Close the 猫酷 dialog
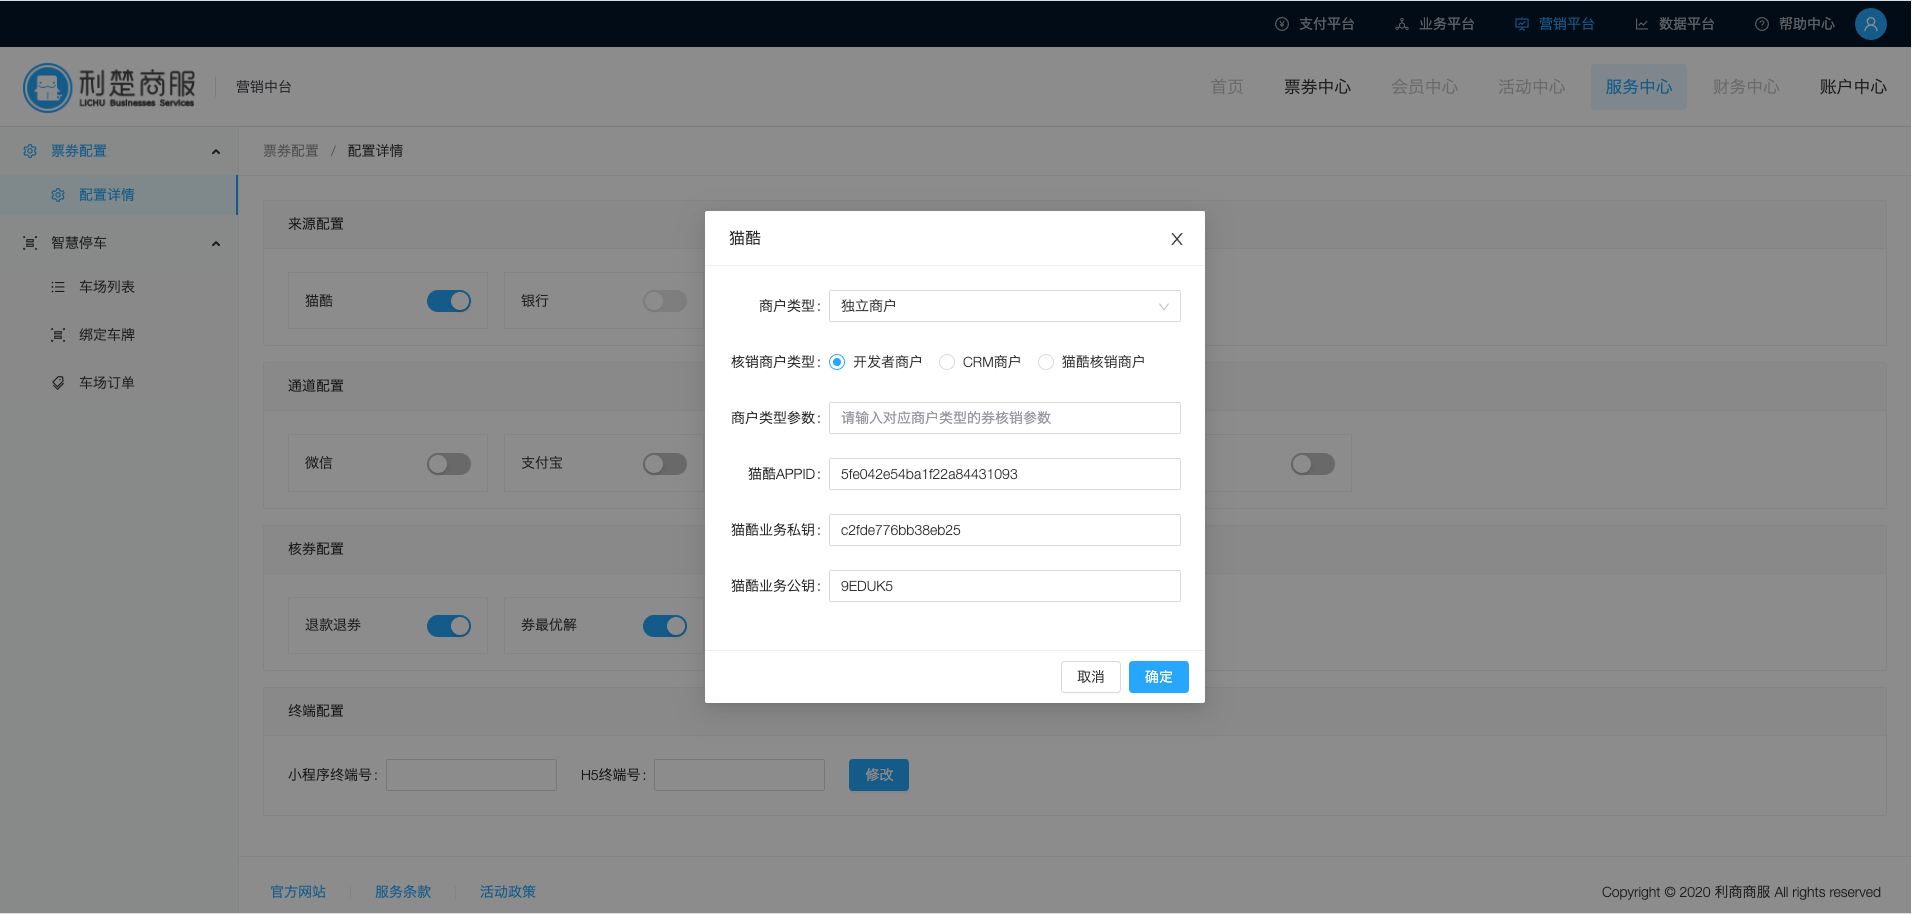This screenshot has width=1912, height=914. 1177,239
